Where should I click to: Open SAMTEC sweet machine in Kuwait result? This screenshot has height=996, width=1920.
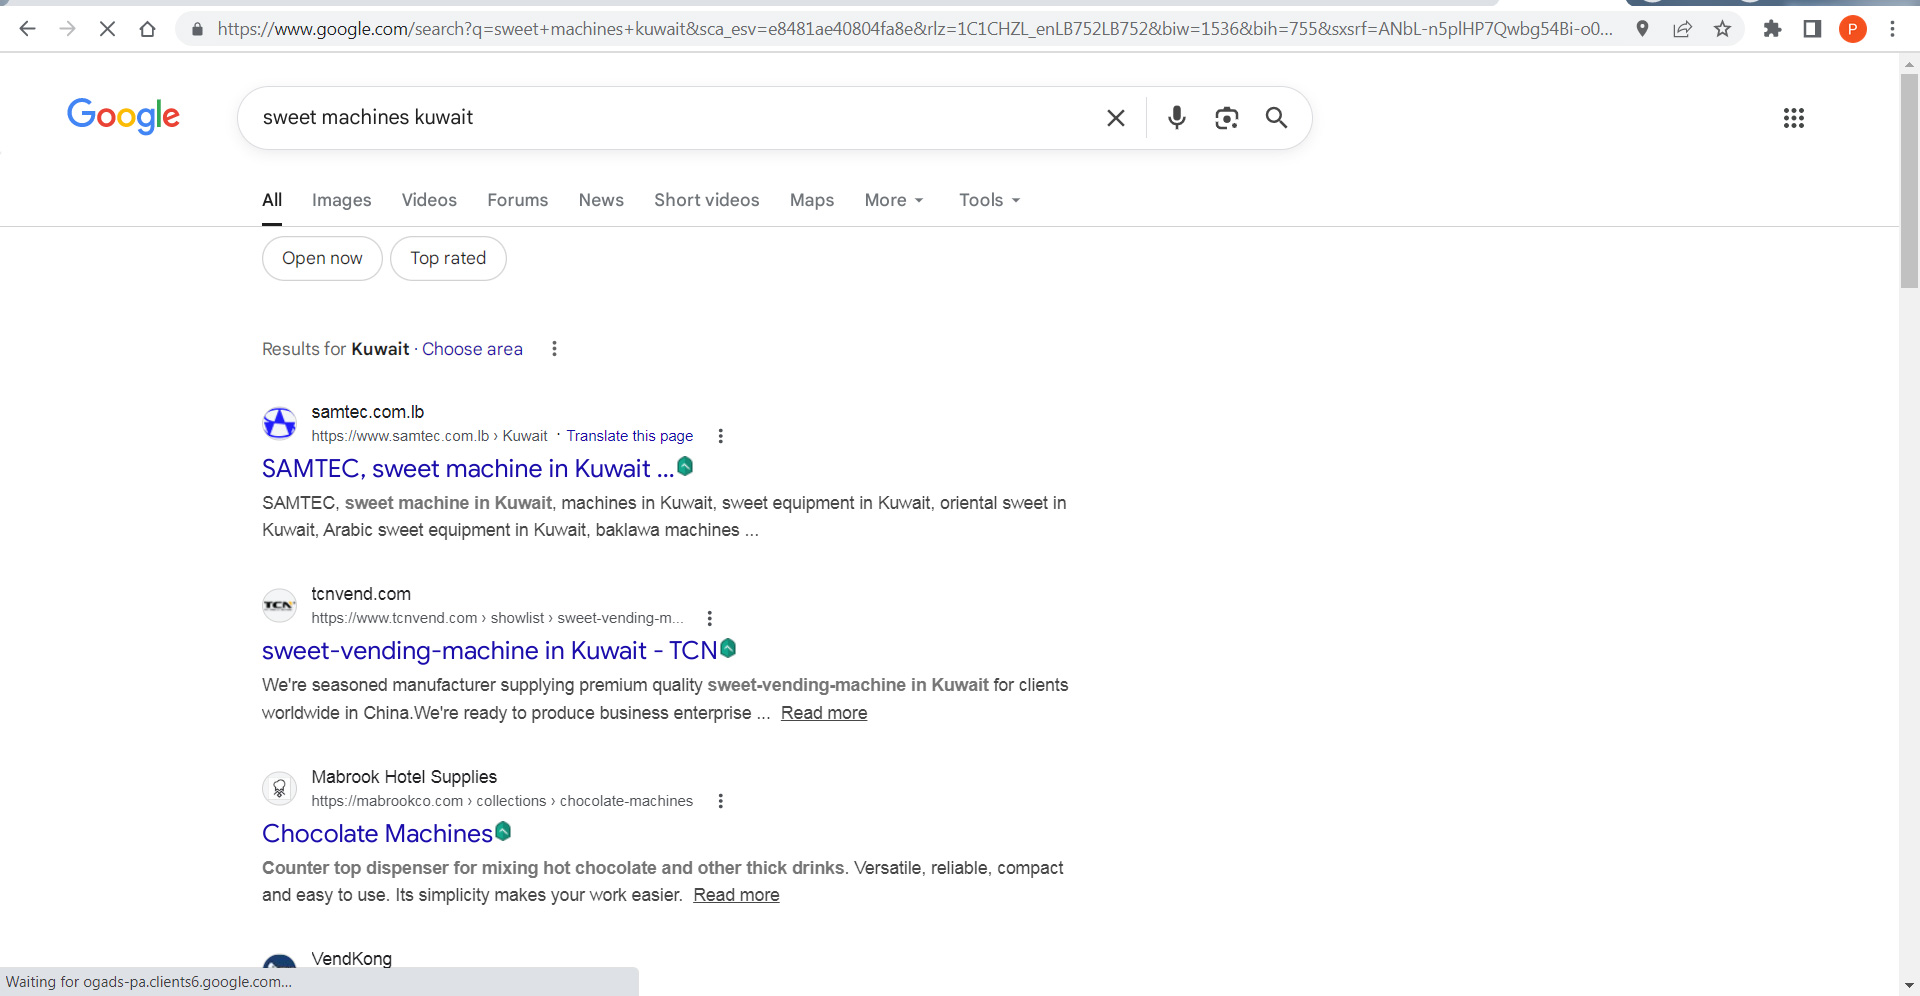click(468, 468)
